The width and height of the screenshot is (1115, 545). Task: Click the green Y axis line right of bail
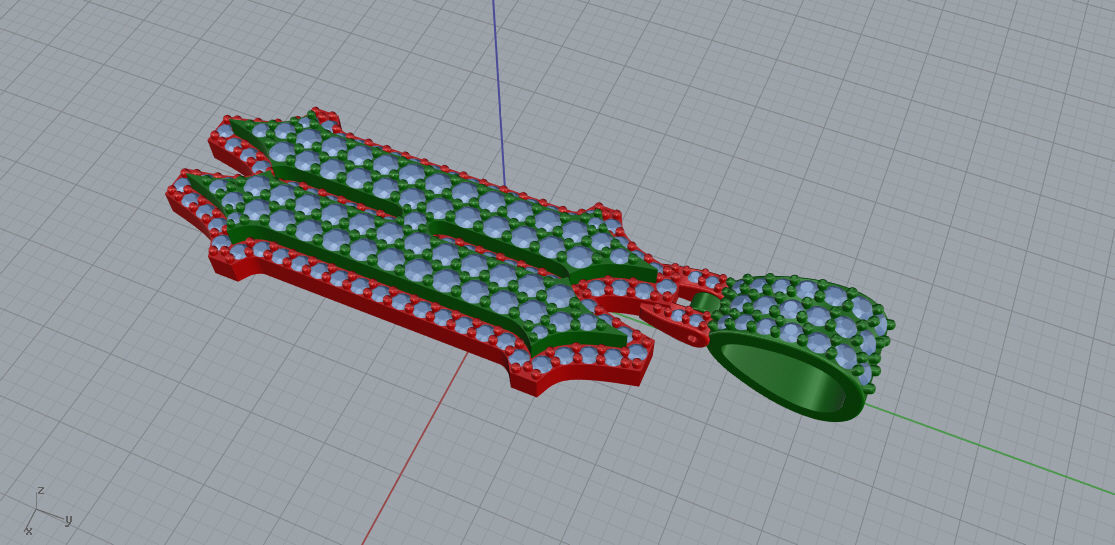pos(988,450)
